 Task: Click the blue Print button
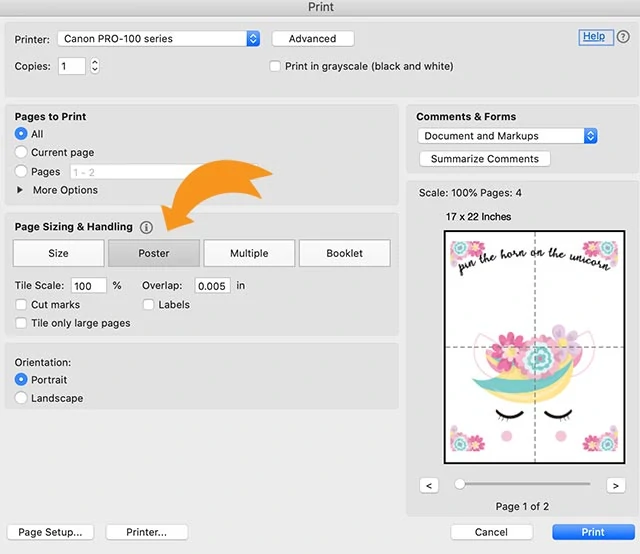[x=593, y=532]
